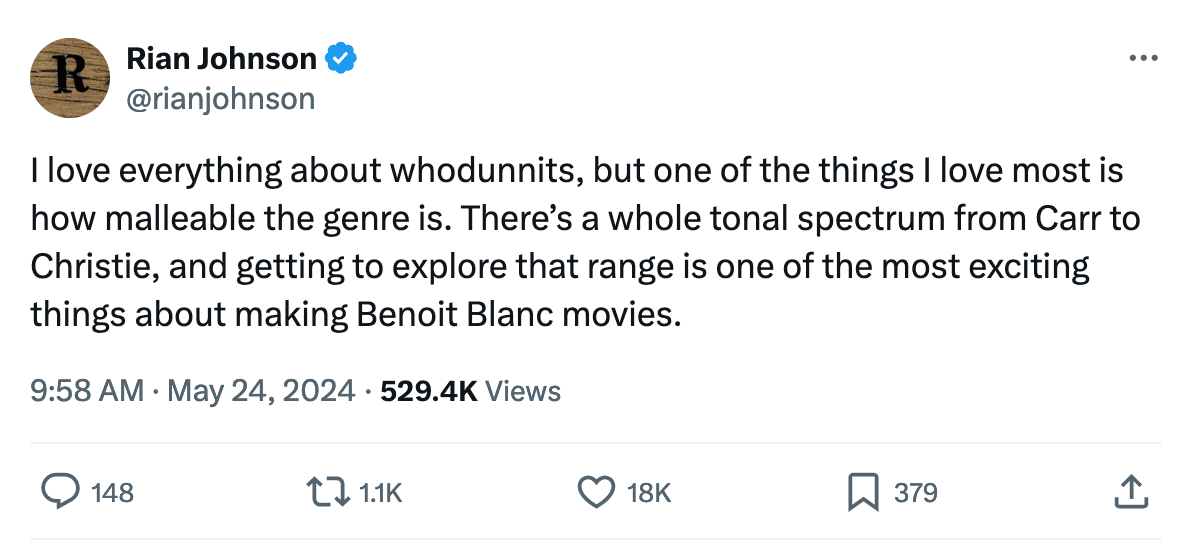
Task: Click the 18K likes count
Action: click(649, 493)
